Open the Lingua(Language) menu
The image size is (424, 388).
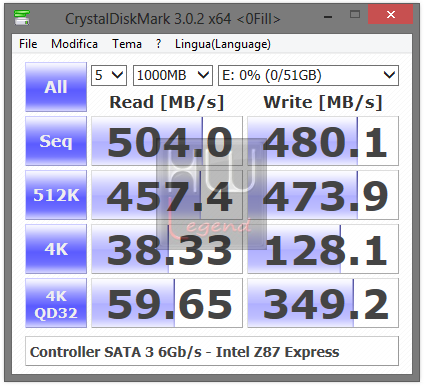tap(223, 44)
